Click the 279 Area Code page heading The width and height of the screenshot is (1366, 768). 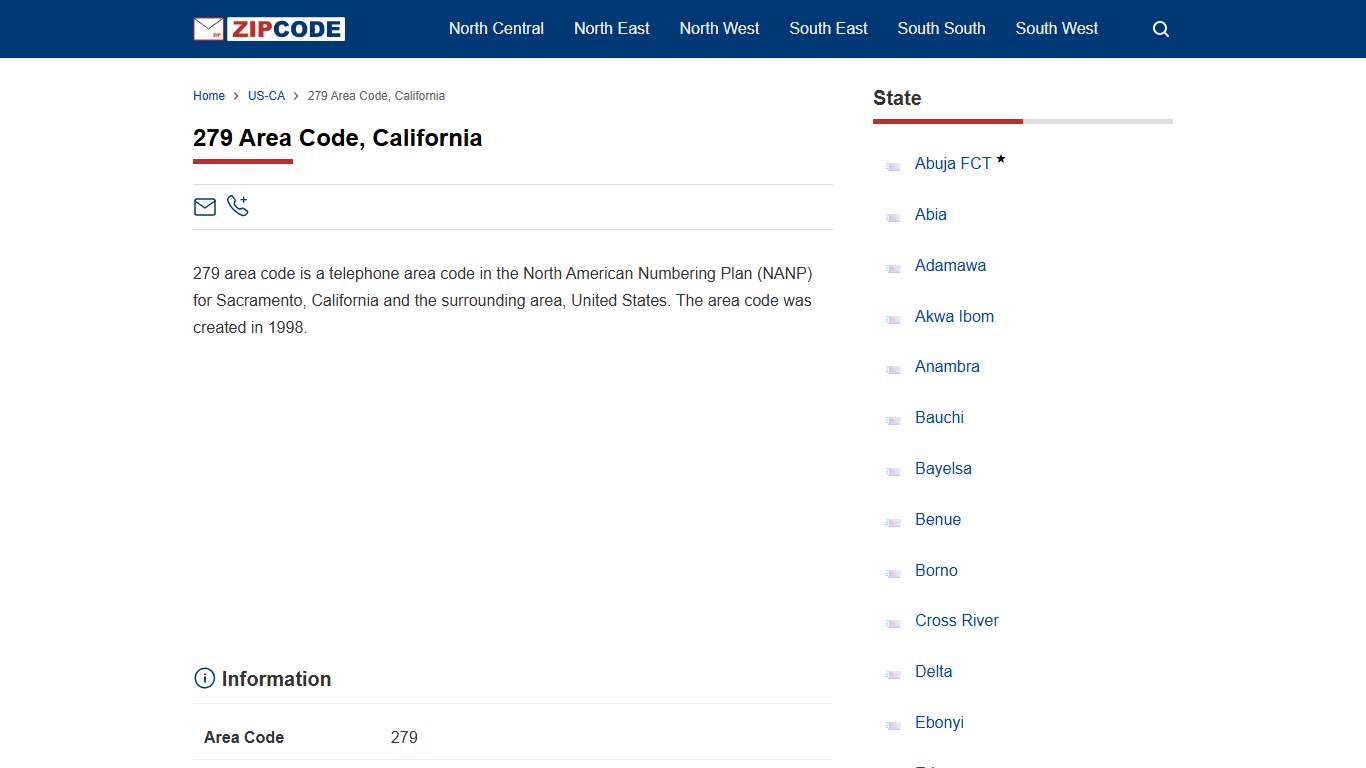click(337, 138)
